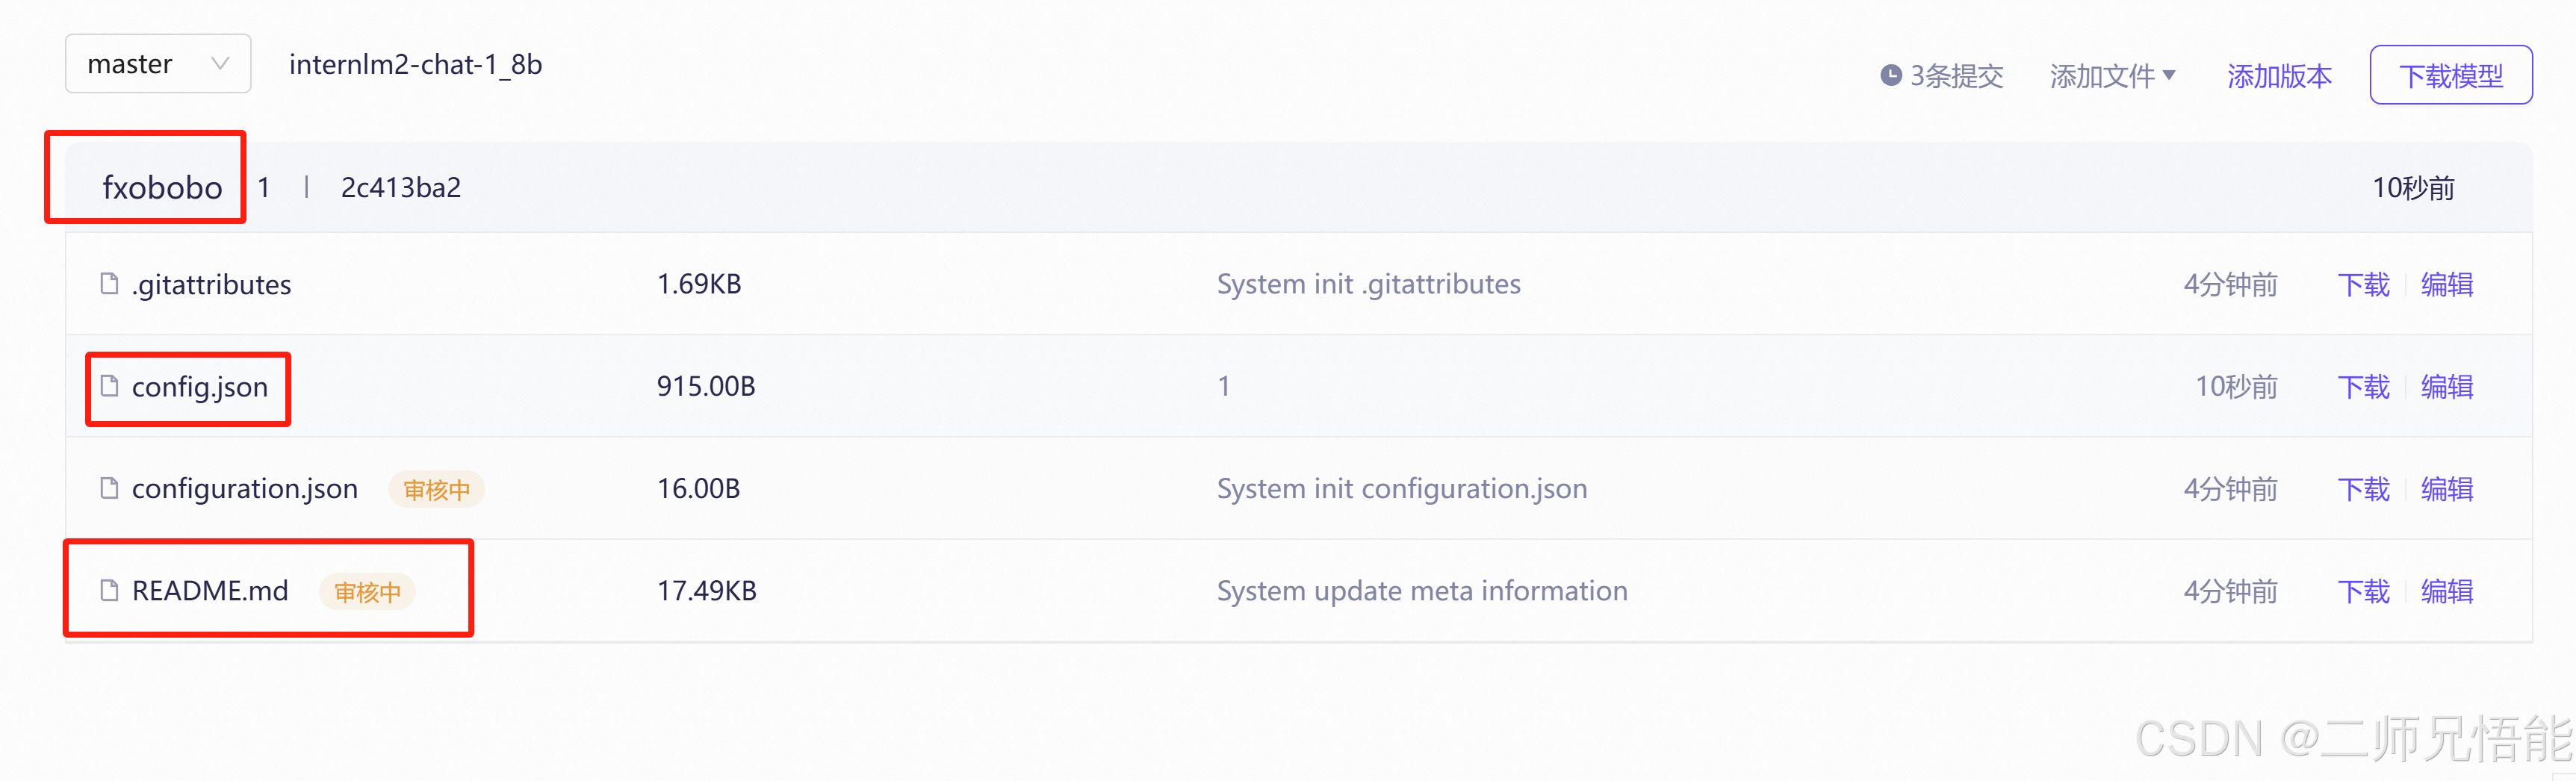Click the configuration.json file icon

point(109,488)
